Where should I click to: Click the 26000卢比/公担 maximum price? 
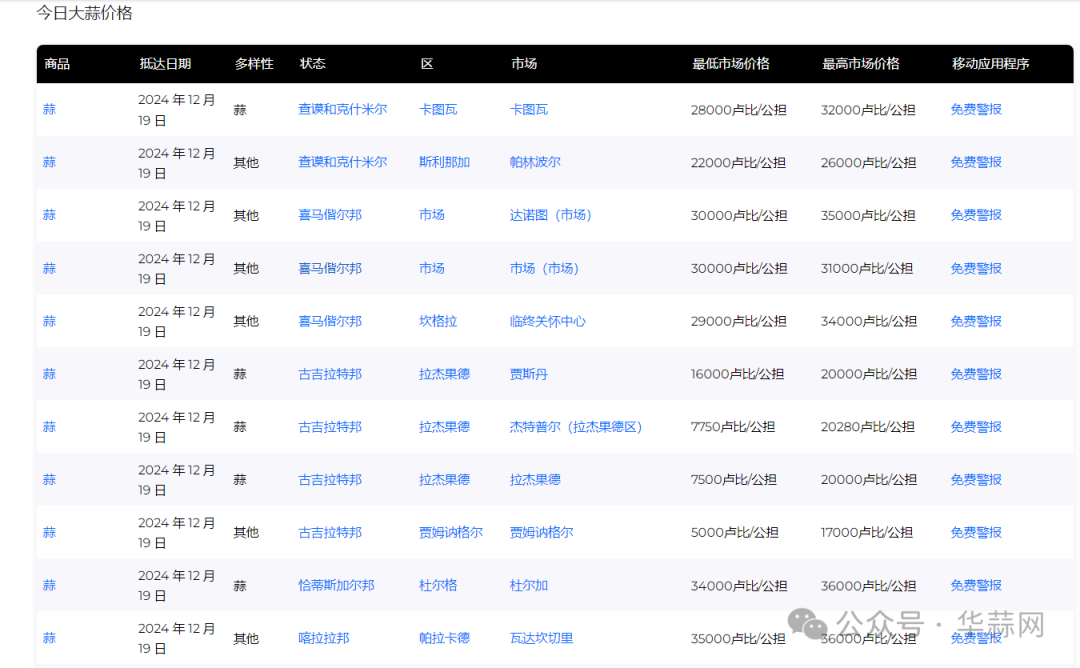point(869,163)
